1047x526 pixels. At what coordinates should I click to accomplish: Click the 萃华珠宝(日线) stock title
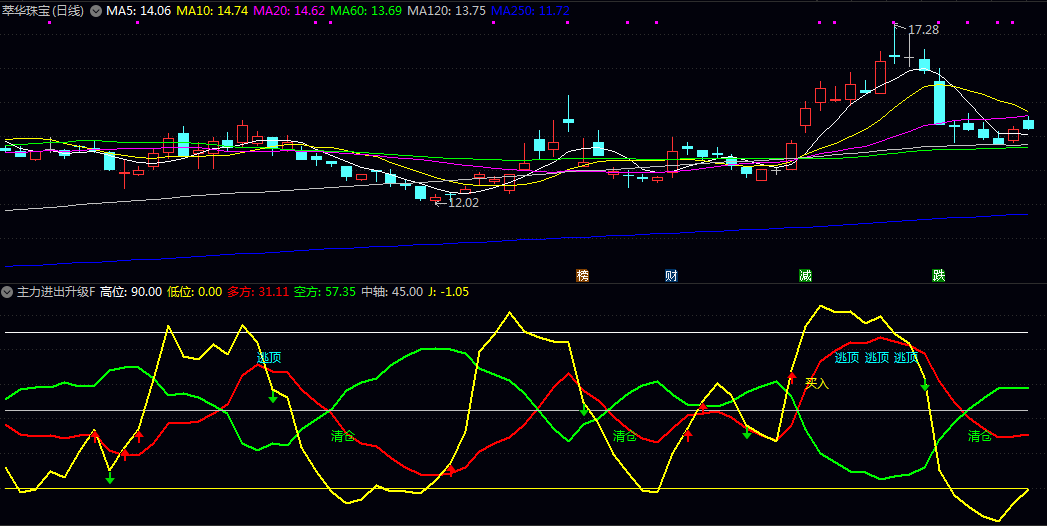(x=44, y=11)
